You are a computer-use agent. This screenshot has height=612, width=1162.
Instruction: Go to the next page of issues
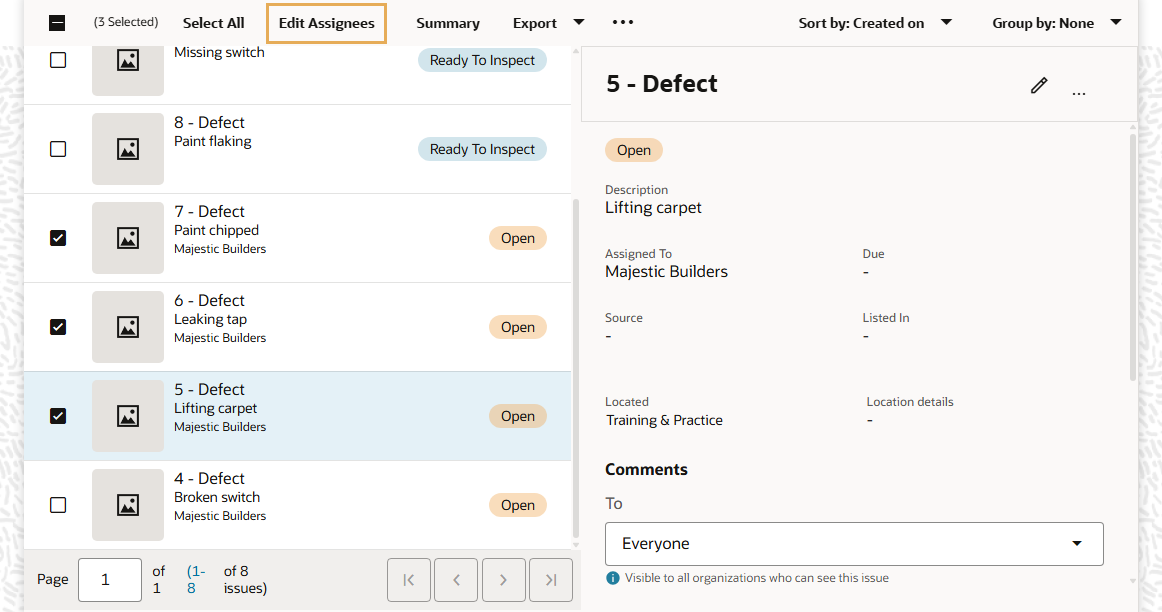click(503, 580)
